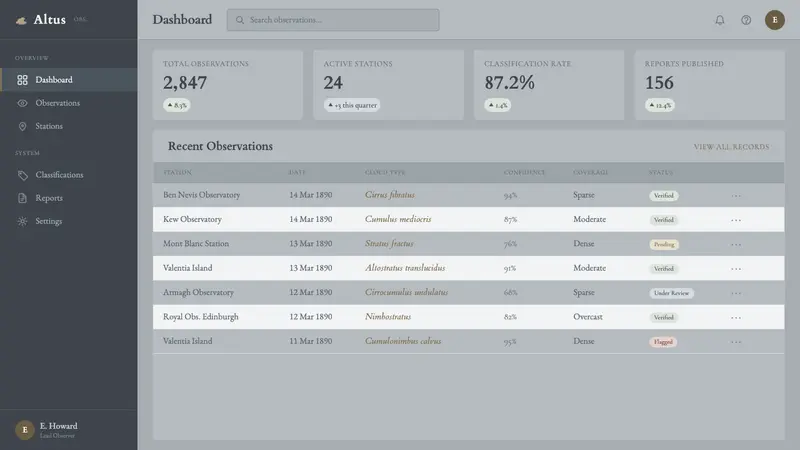Open notifications bell icon

click(x=719, y=20)
